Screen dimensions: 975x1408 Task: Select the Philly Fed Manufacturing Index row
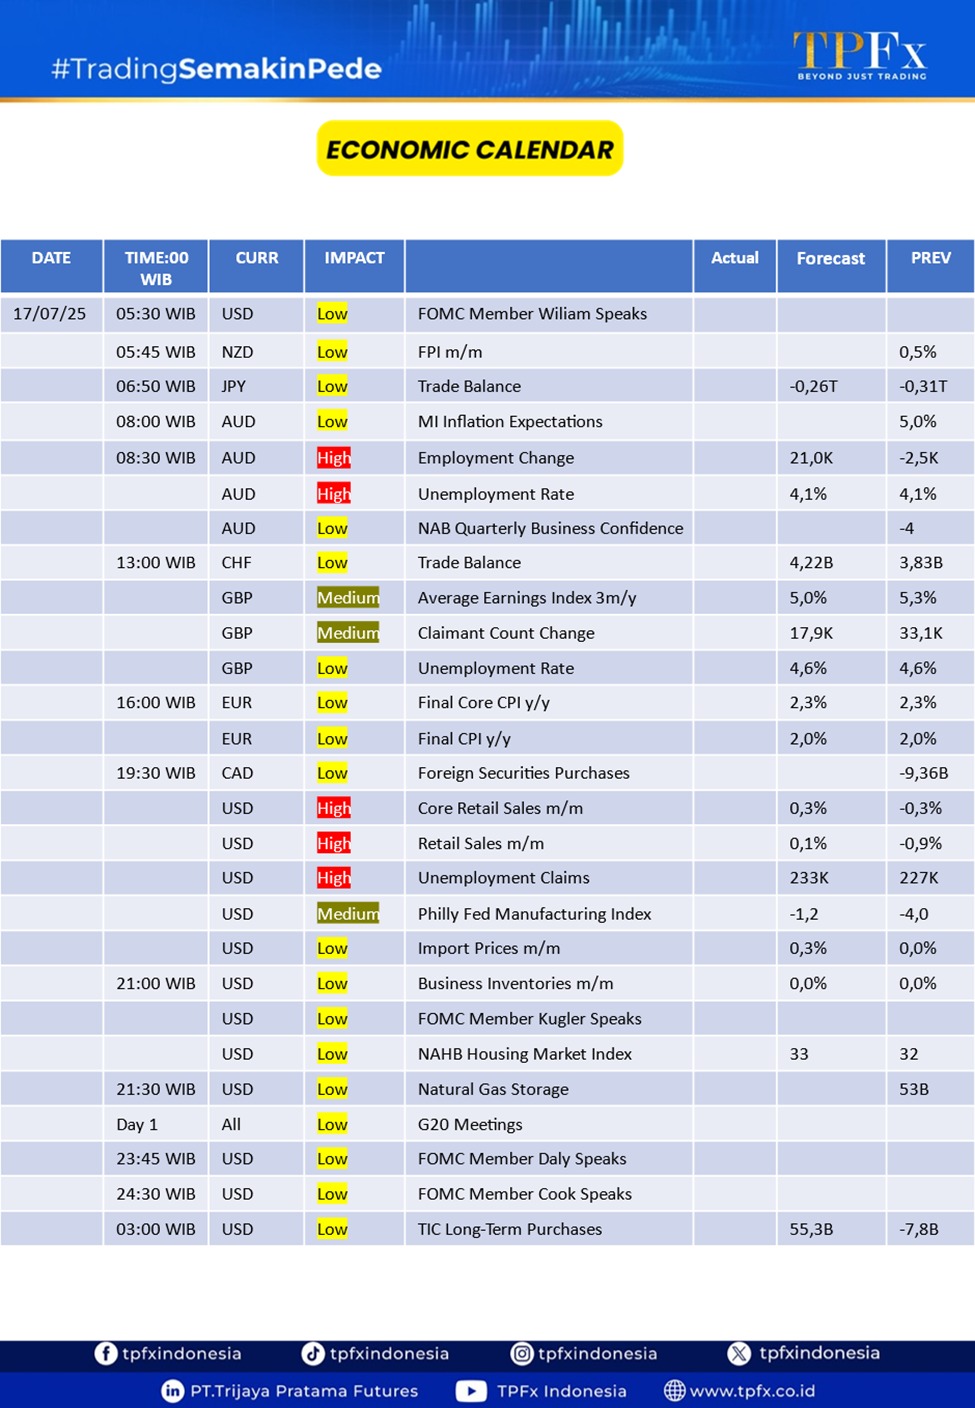pos(534,914)
